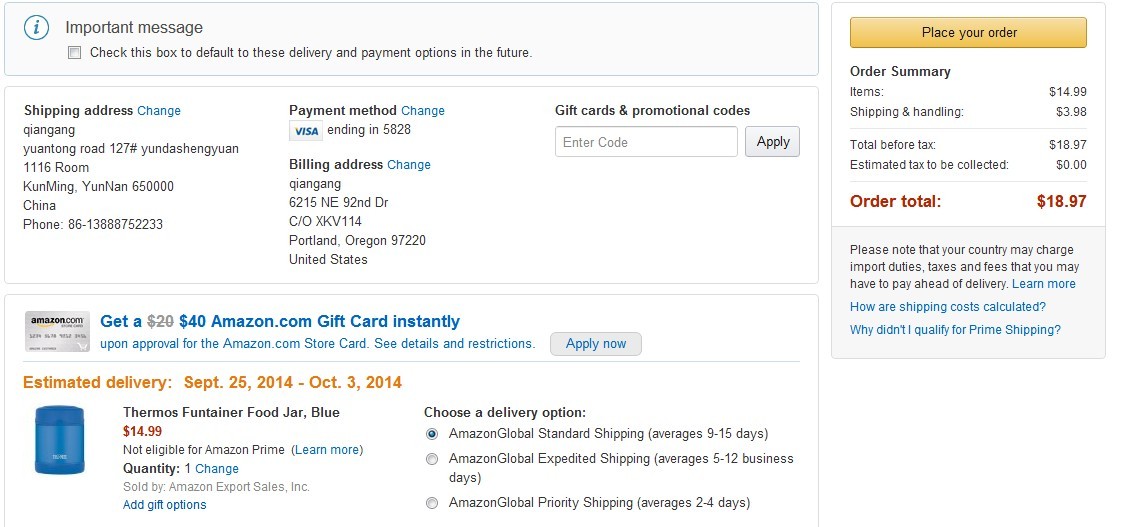This screenshot has width=1136, height=527.
Task: Open Add gift options link
Action: (x=165, y=505)
